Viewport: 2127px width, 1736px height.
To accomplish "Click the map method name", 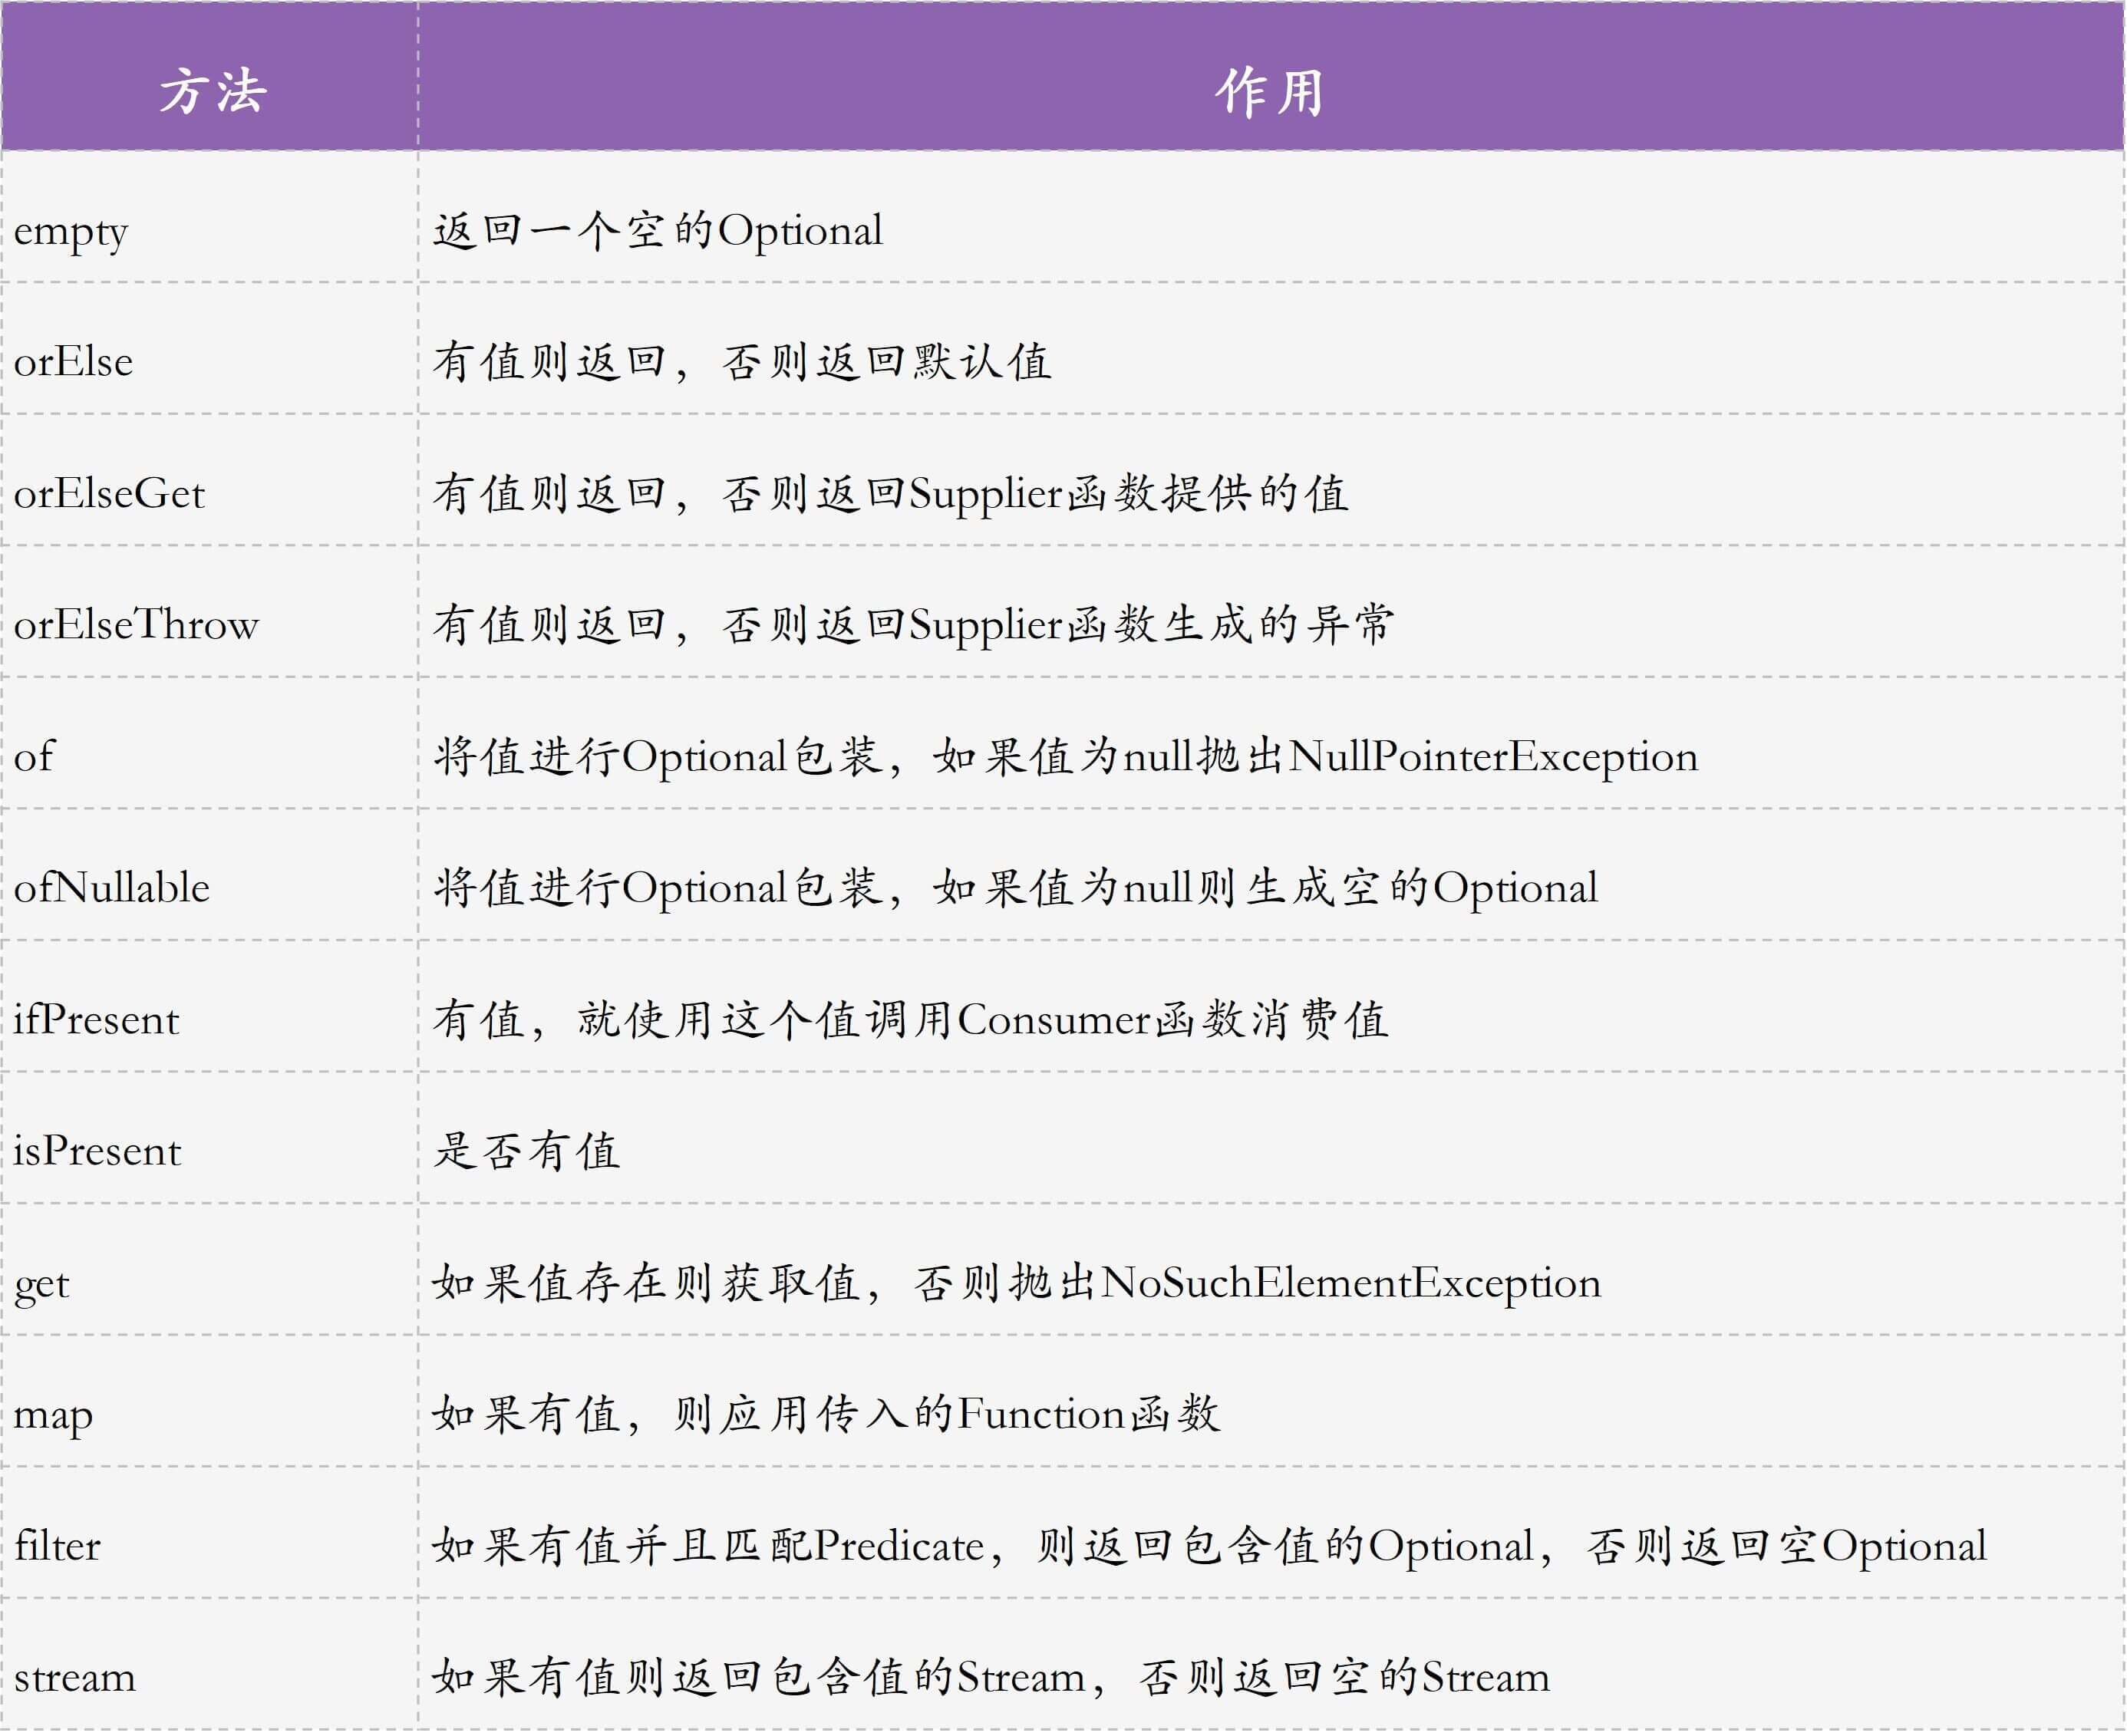I will [x=53, y=1415].
